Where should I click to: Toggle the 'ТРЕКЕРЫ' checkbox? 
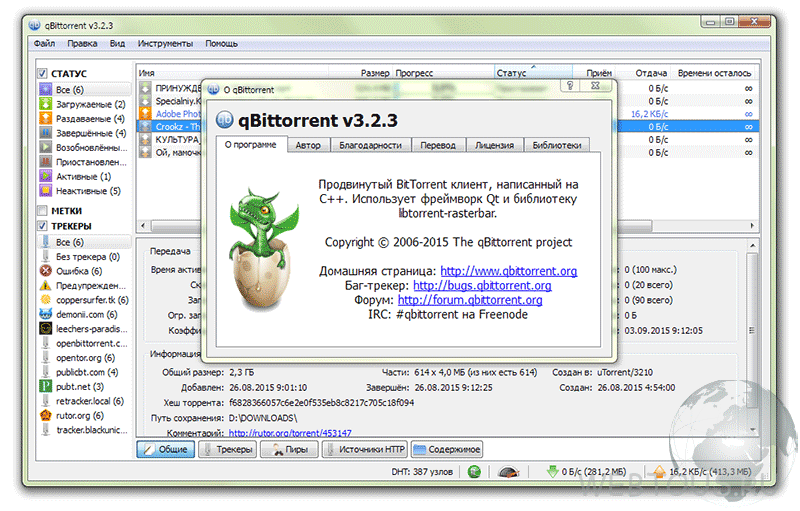42,226
